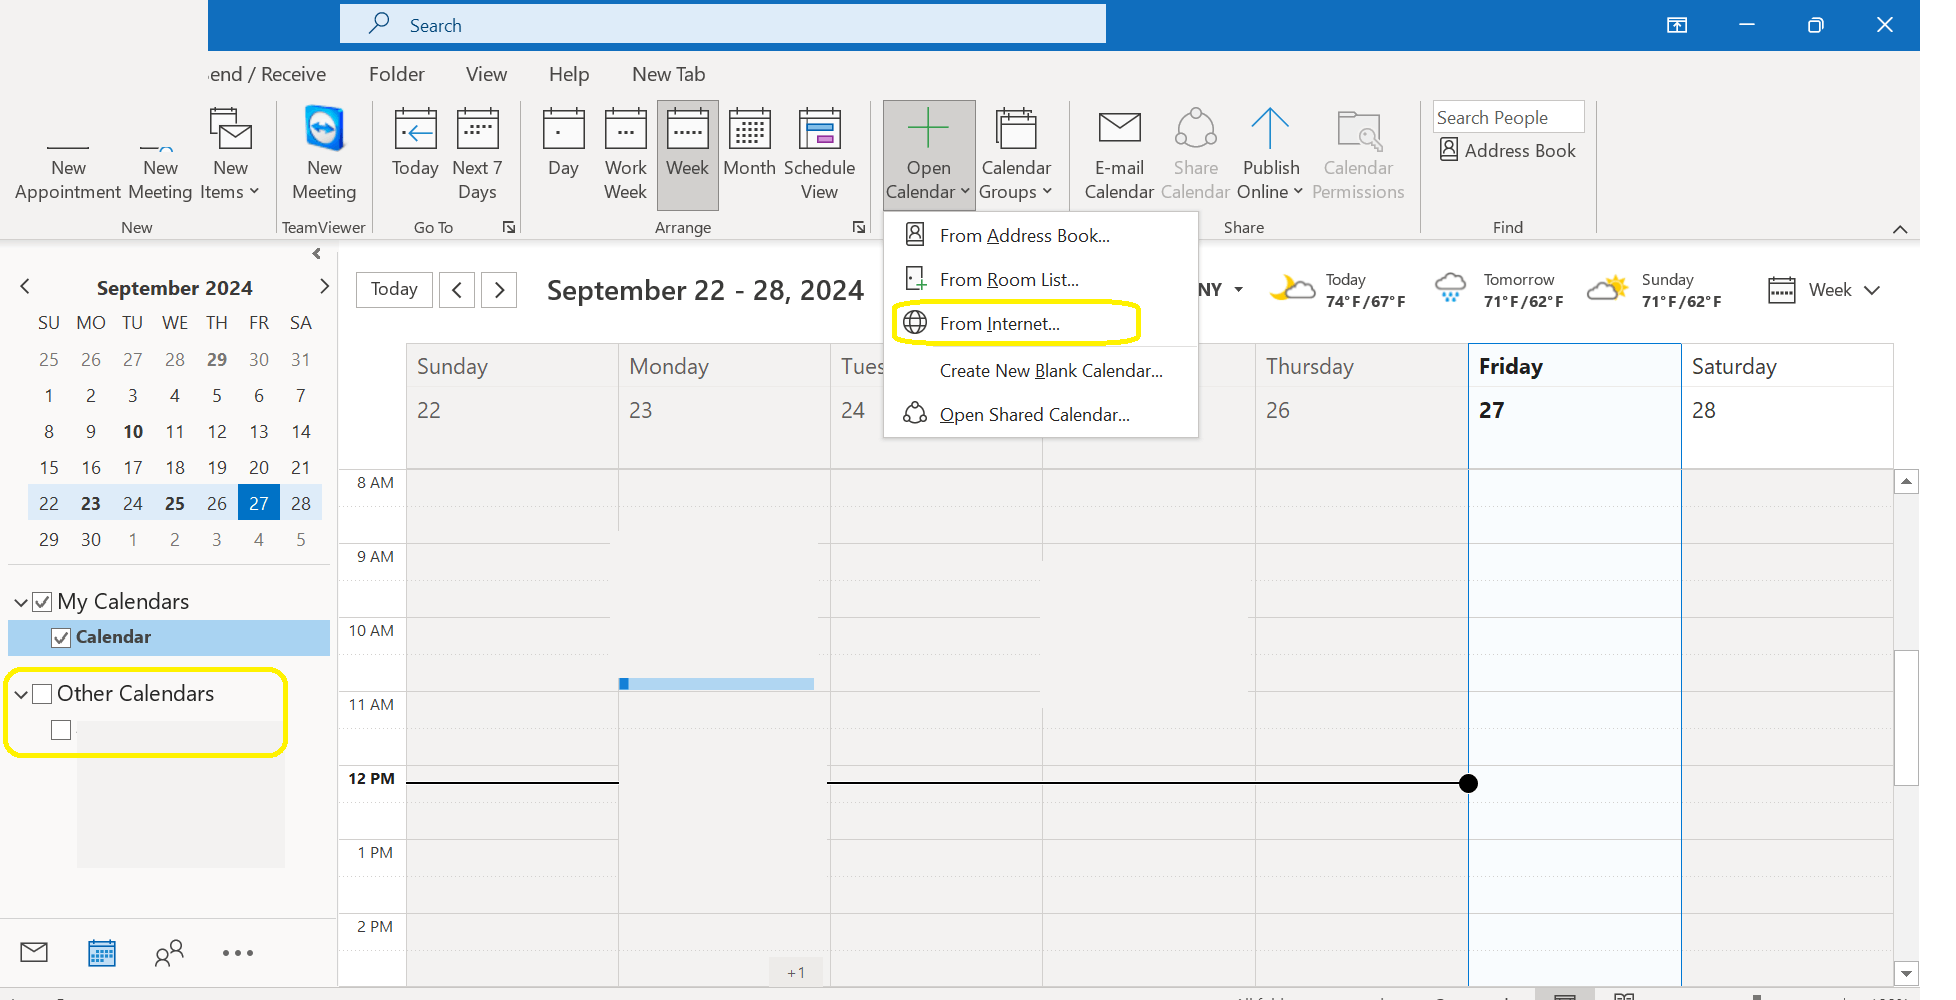Enable the Other Calendars checkbox
The height and width of the screenshot is (1000, 1956).
pos(42,692)
